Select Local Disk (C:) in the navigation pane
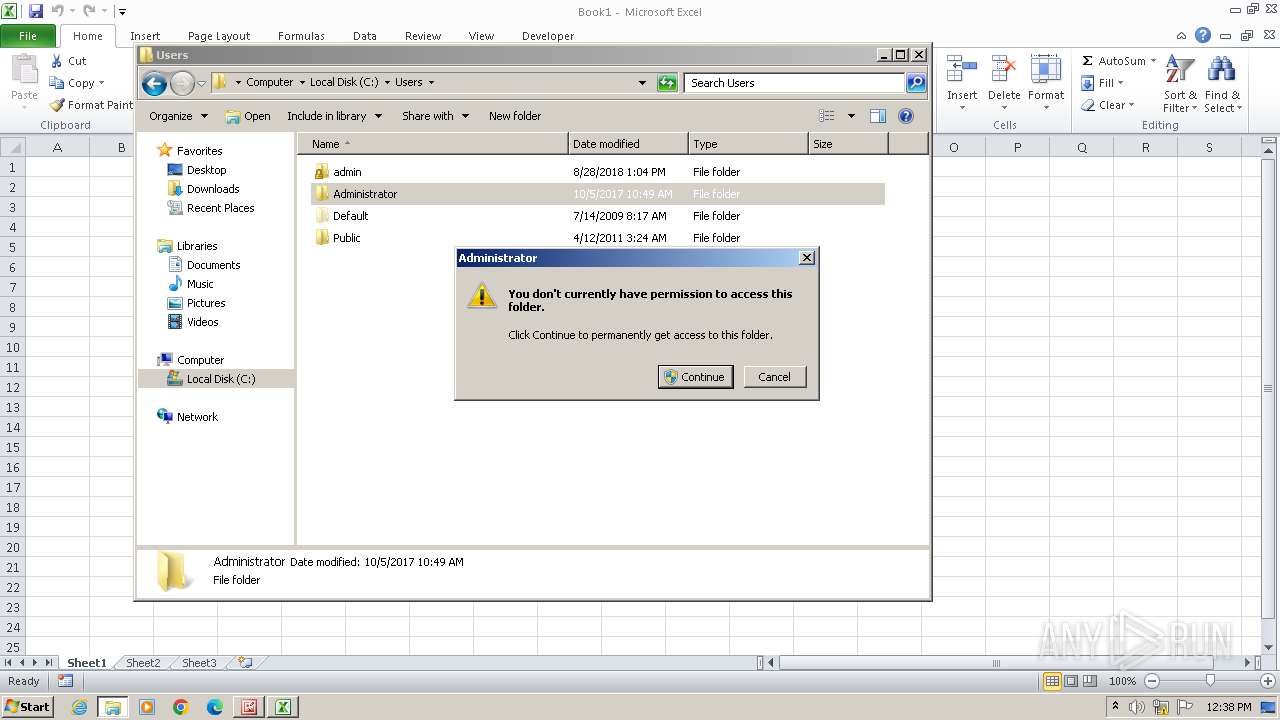 220,379
